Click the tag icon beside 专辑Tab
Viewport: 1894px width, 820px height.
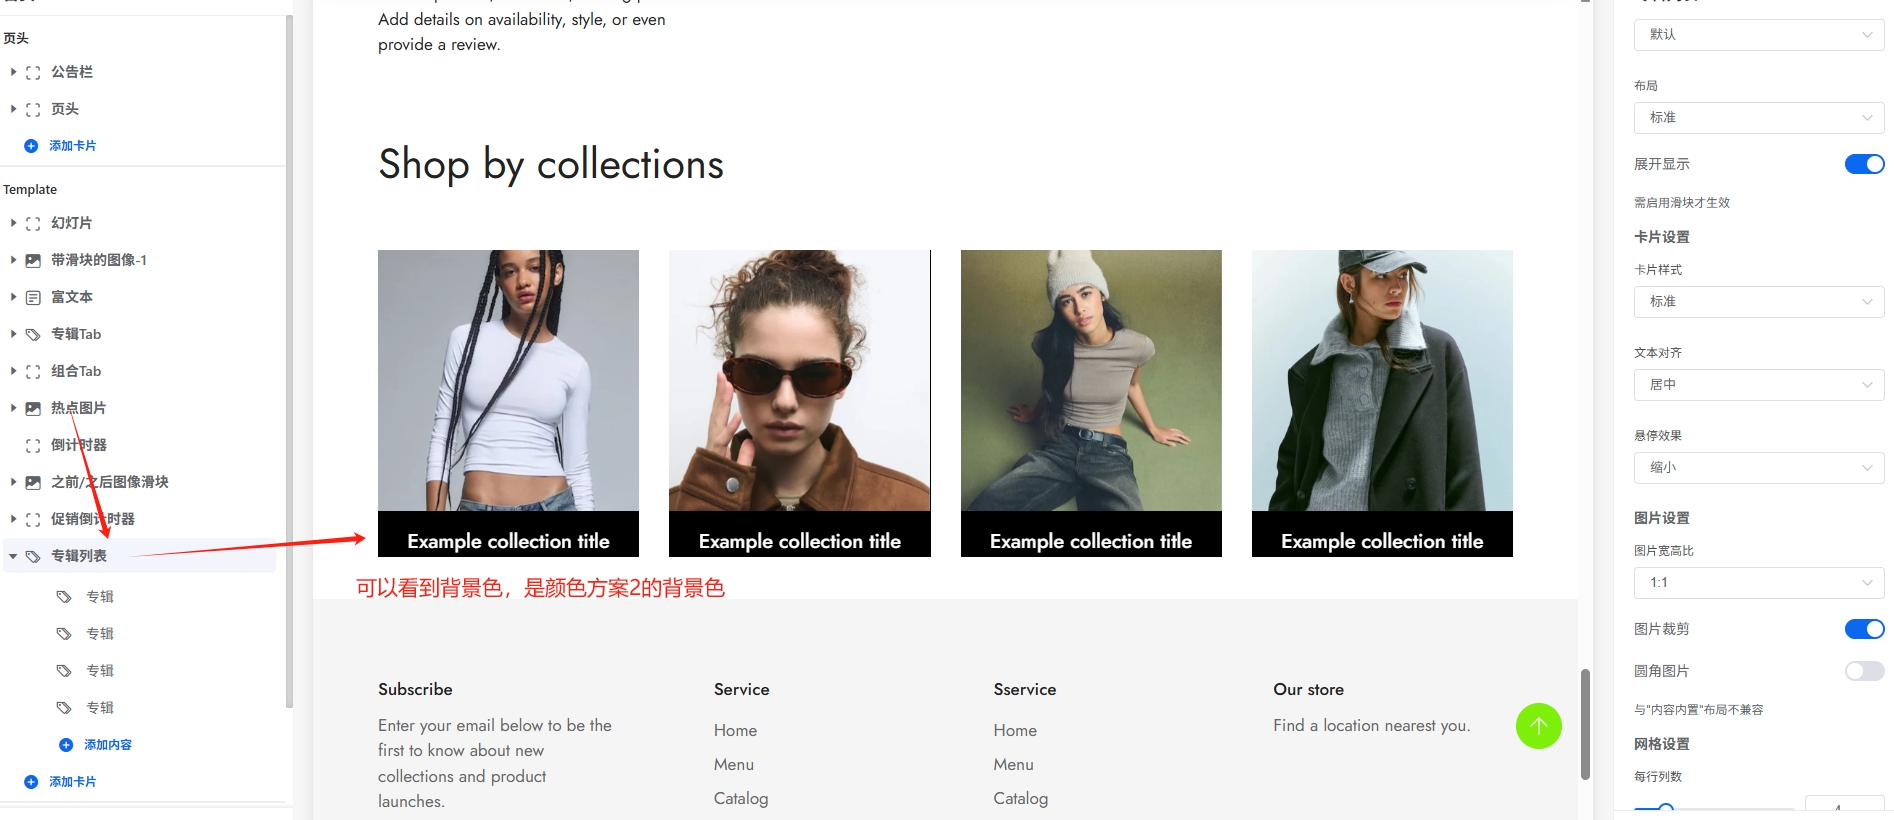[x=33, y=334]
